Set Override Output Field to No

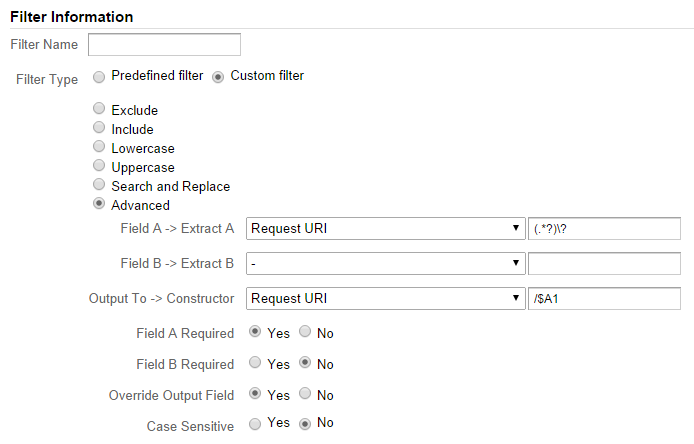[305, 395]
